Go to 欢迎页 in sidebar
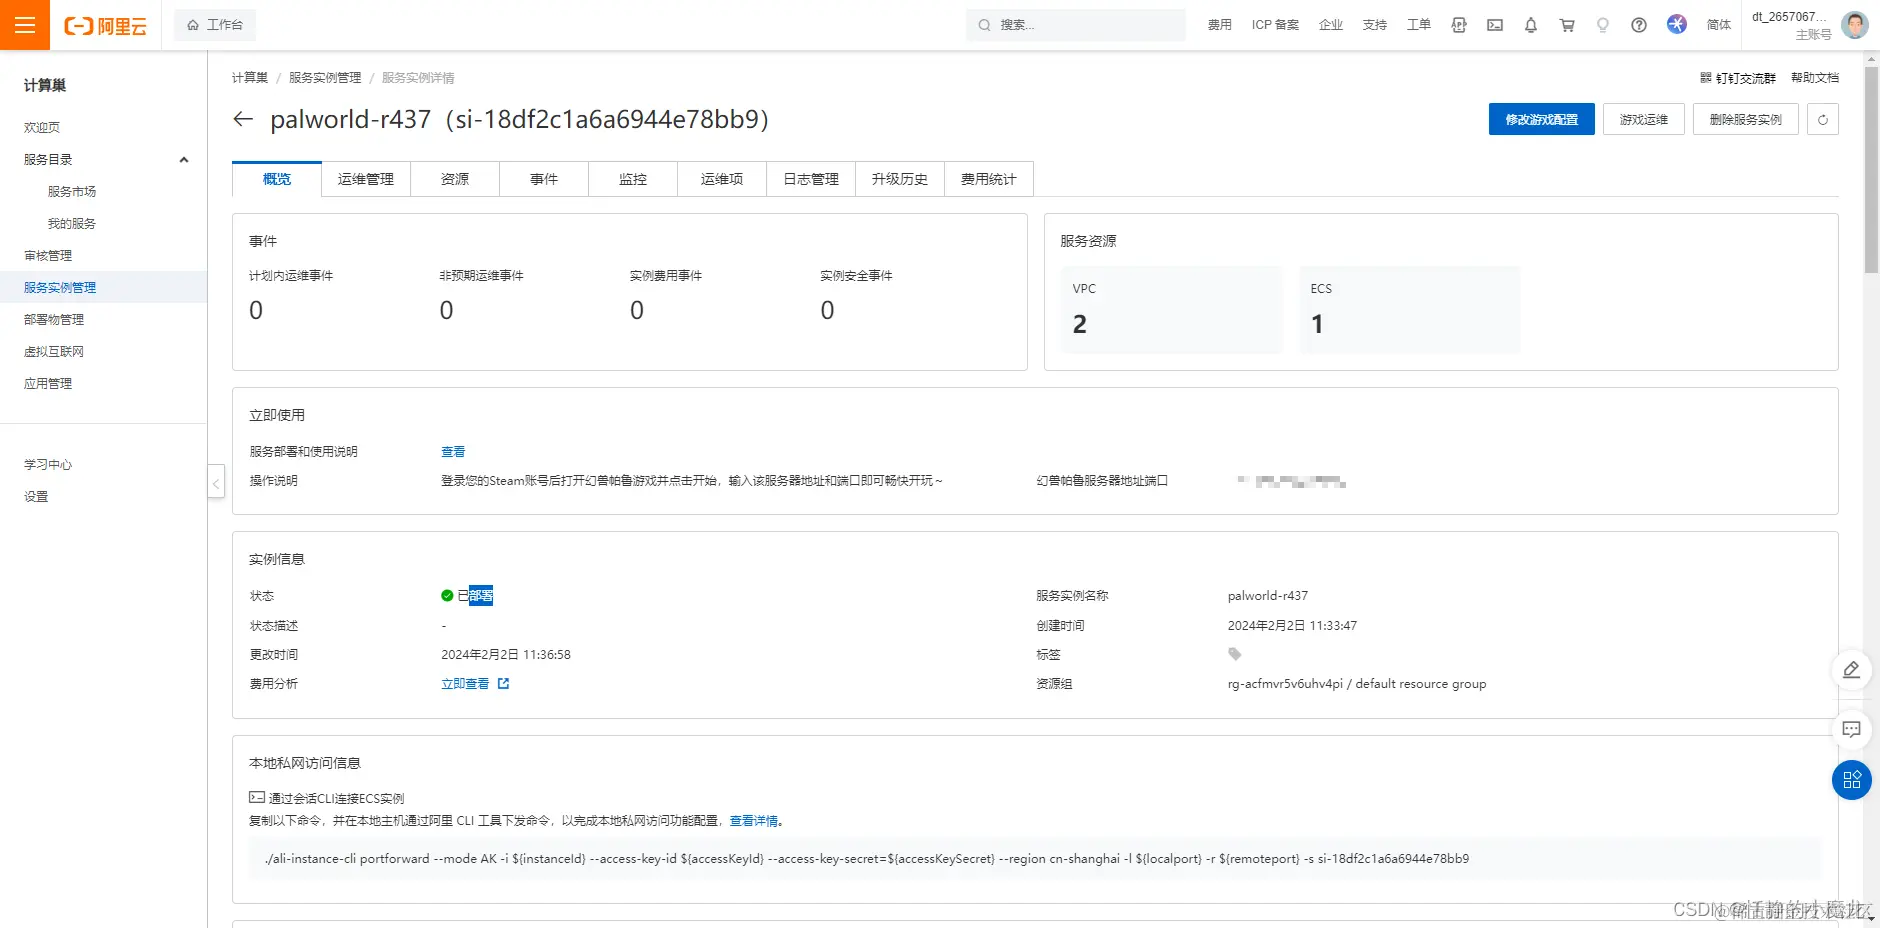Screen dimensions: 1880x928 click(42, 127)
